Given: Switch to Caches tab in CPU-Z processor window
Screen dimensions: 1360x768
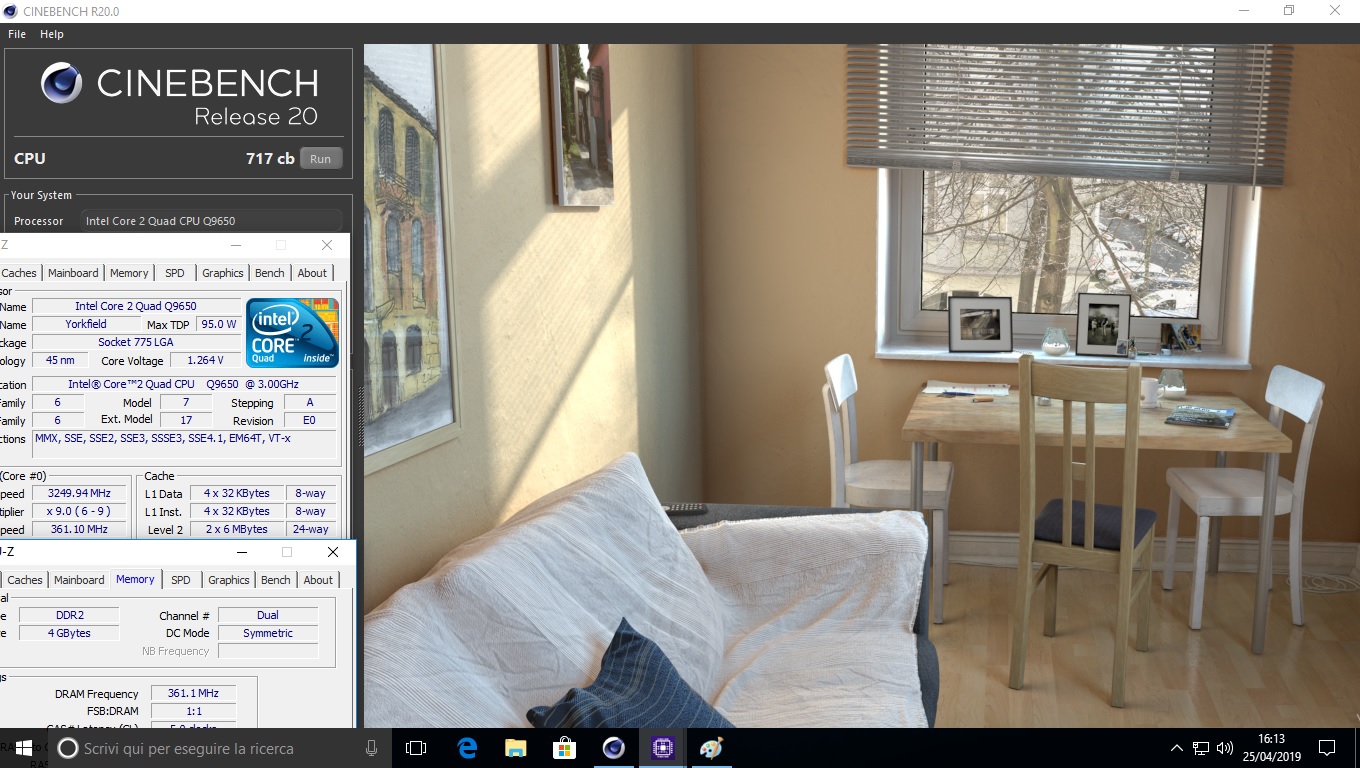Looking at the screenshot, I should 19,273.
